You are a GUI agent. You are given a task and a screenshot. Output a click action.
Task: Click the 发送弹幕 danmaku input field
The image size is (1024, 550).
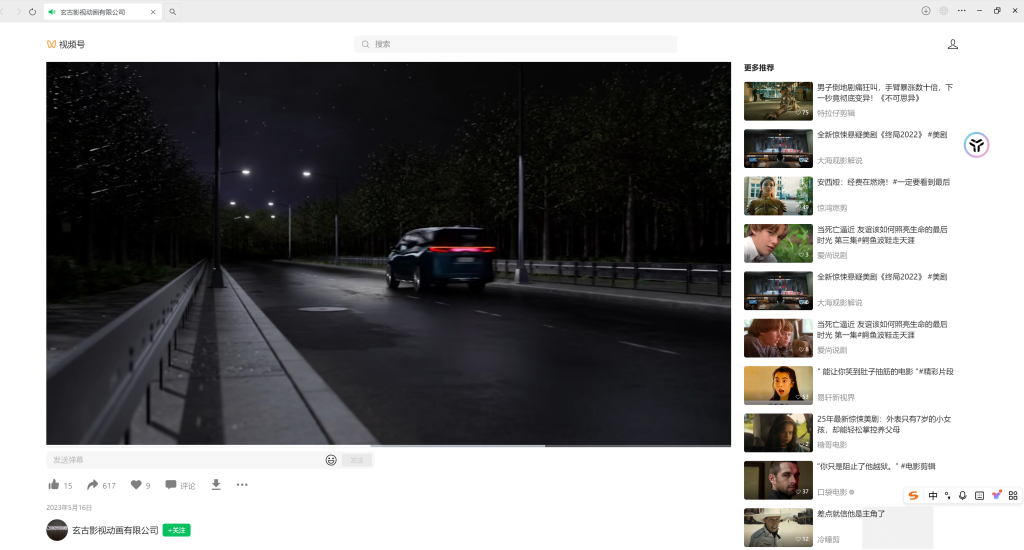pos(186,460)
